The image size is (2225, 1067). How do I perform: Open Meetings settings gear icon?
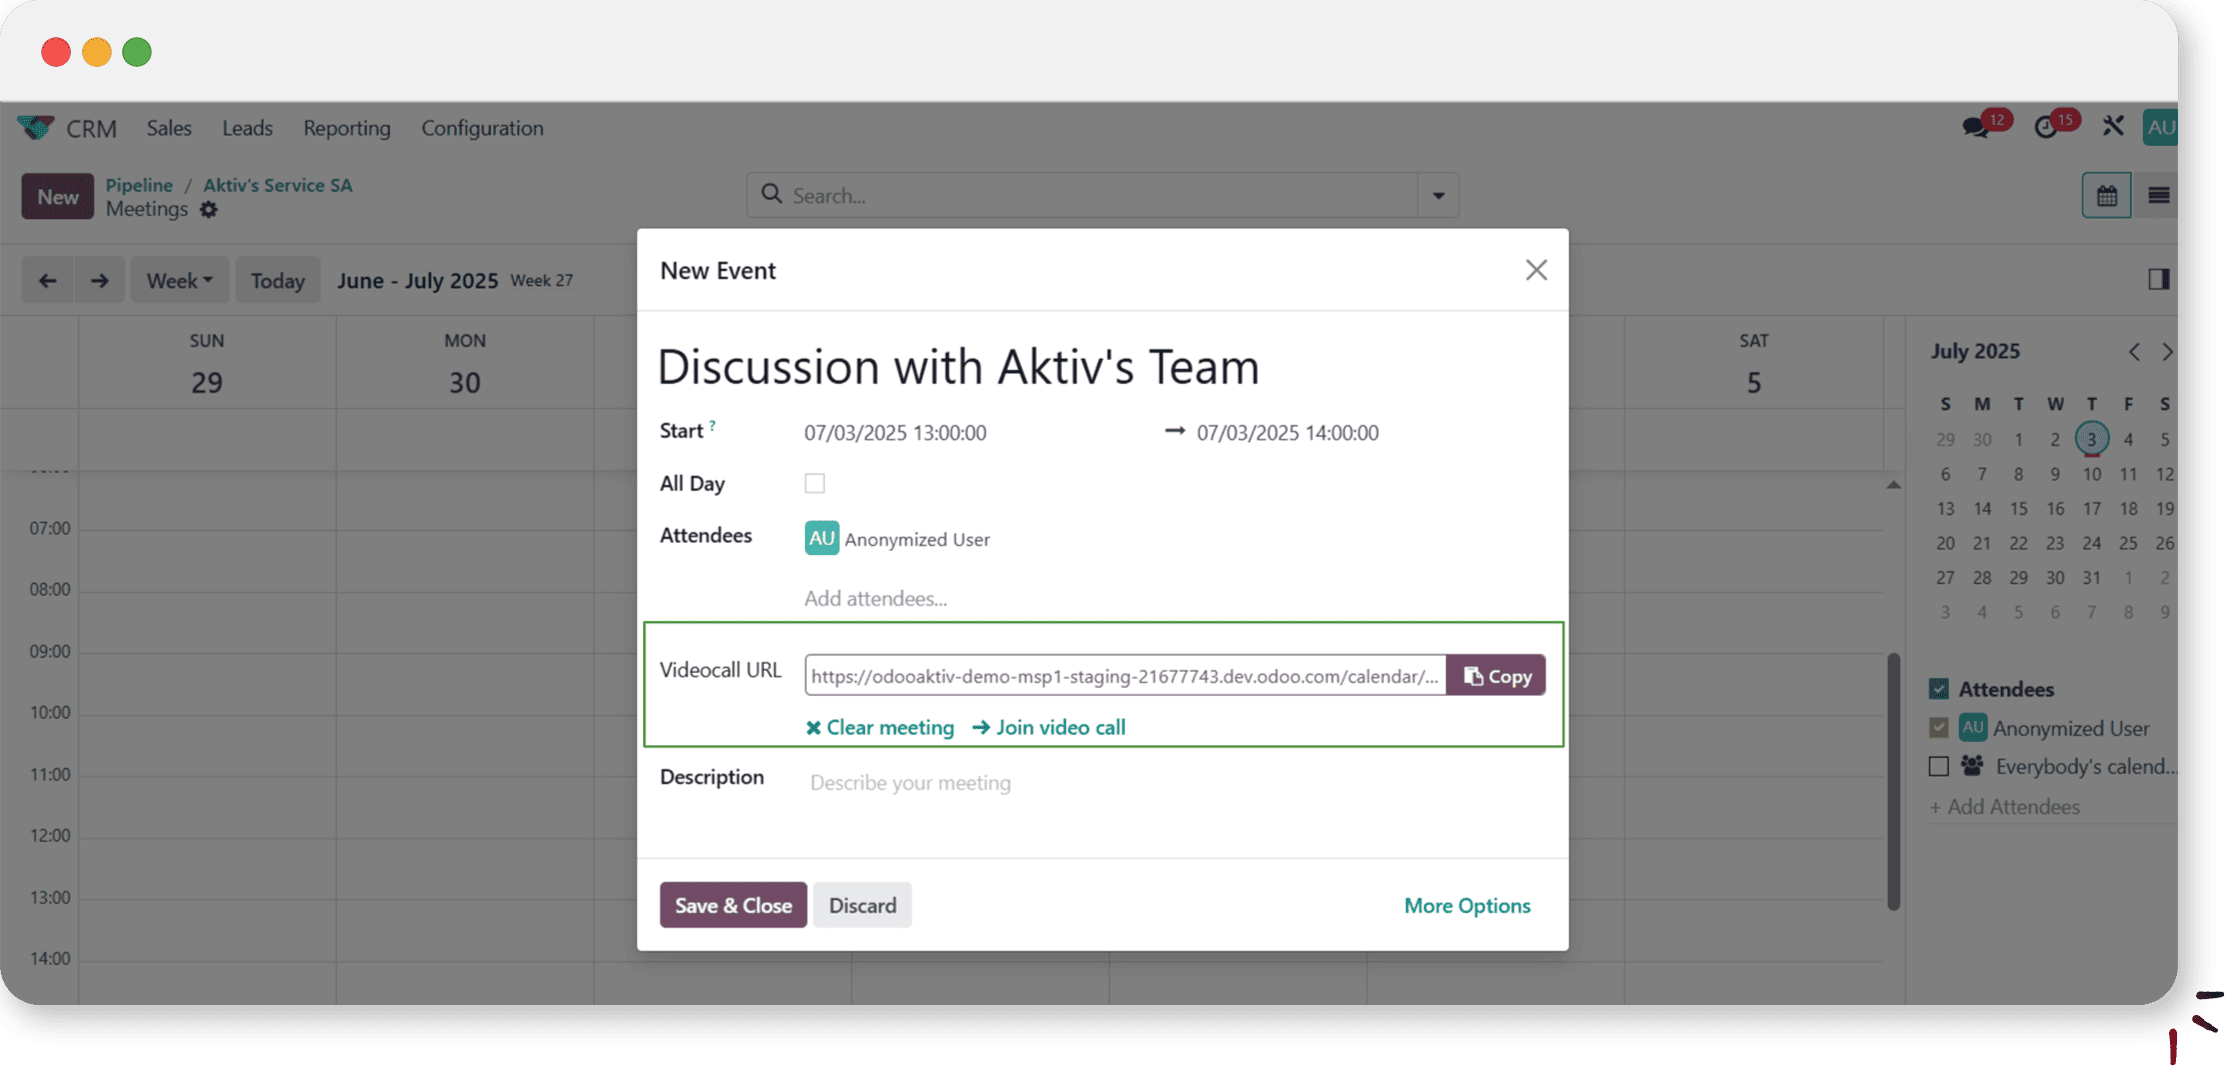(x=208, y=210)
